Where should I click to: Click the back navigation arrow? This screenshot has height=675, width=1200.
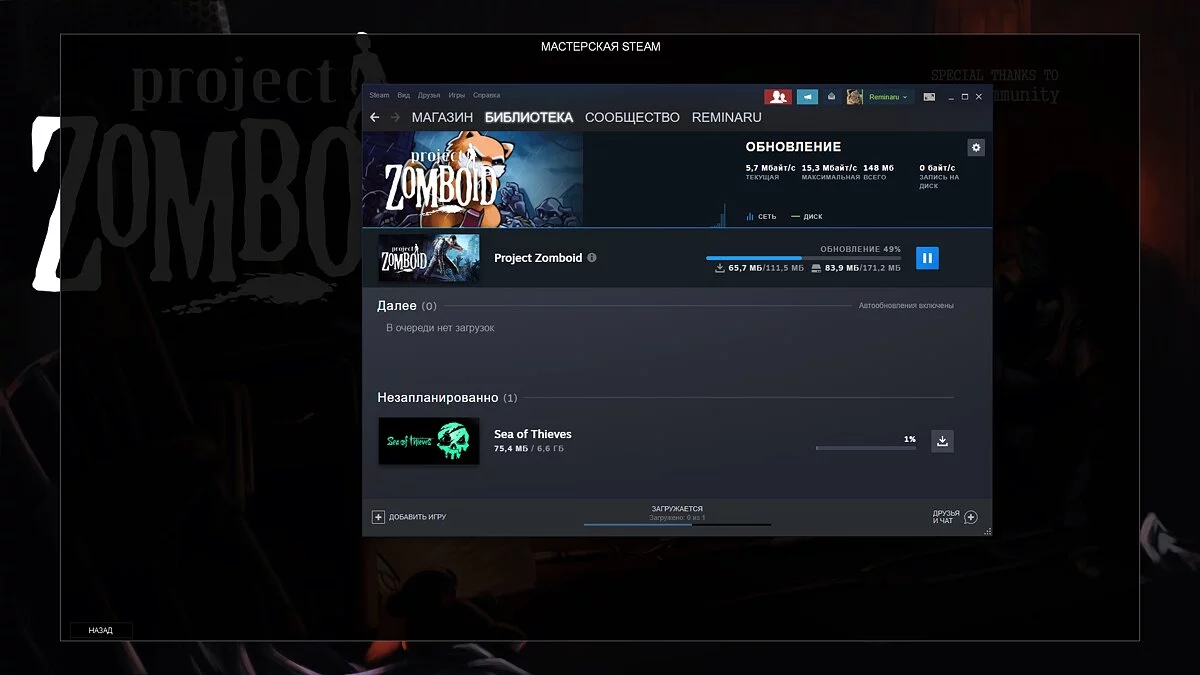click(x=375, y=118)
